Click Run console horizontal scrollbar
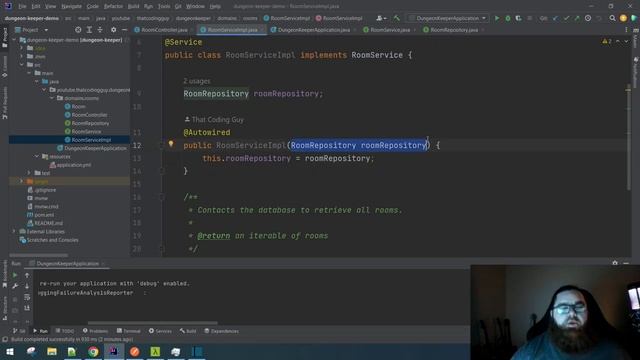 point(153,322)
